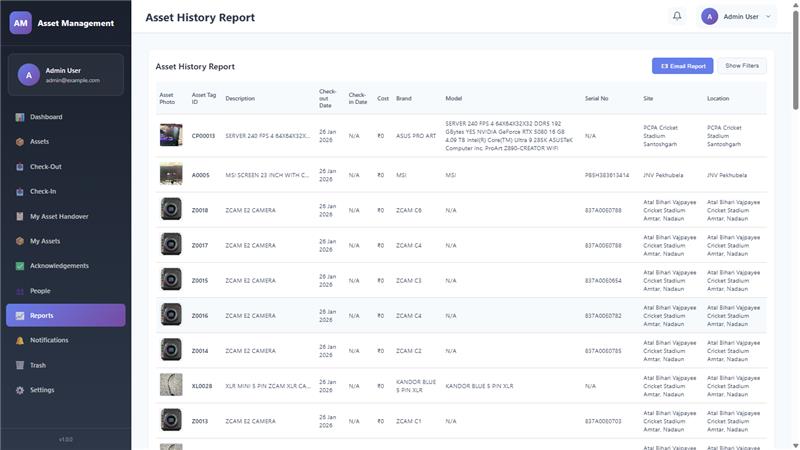This screenshot has width=800, height=450.
Task: Click the People icon in sidebar
Action: click(20, 291)
